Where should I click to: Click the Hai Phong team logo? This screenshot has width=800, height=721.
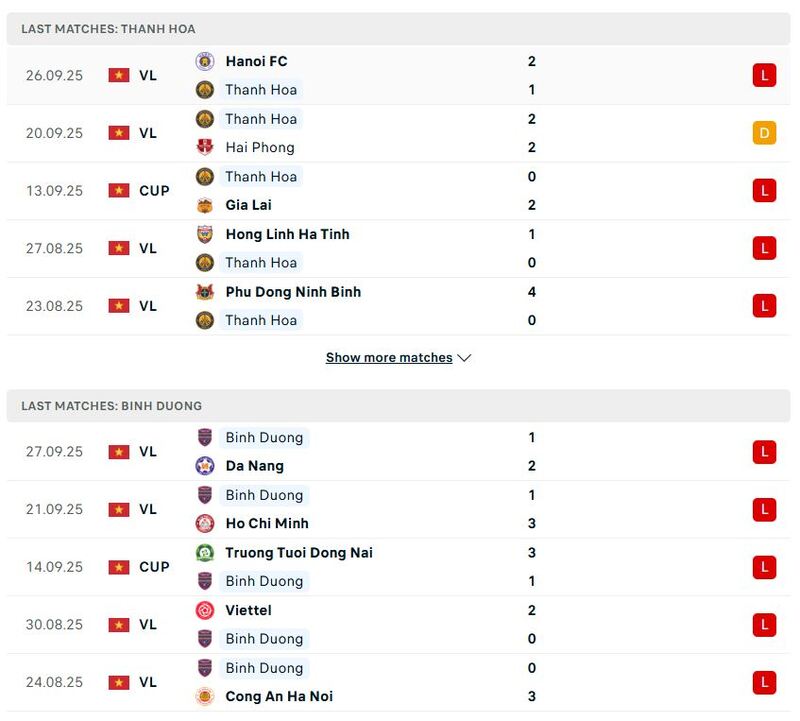coord(205,147)
